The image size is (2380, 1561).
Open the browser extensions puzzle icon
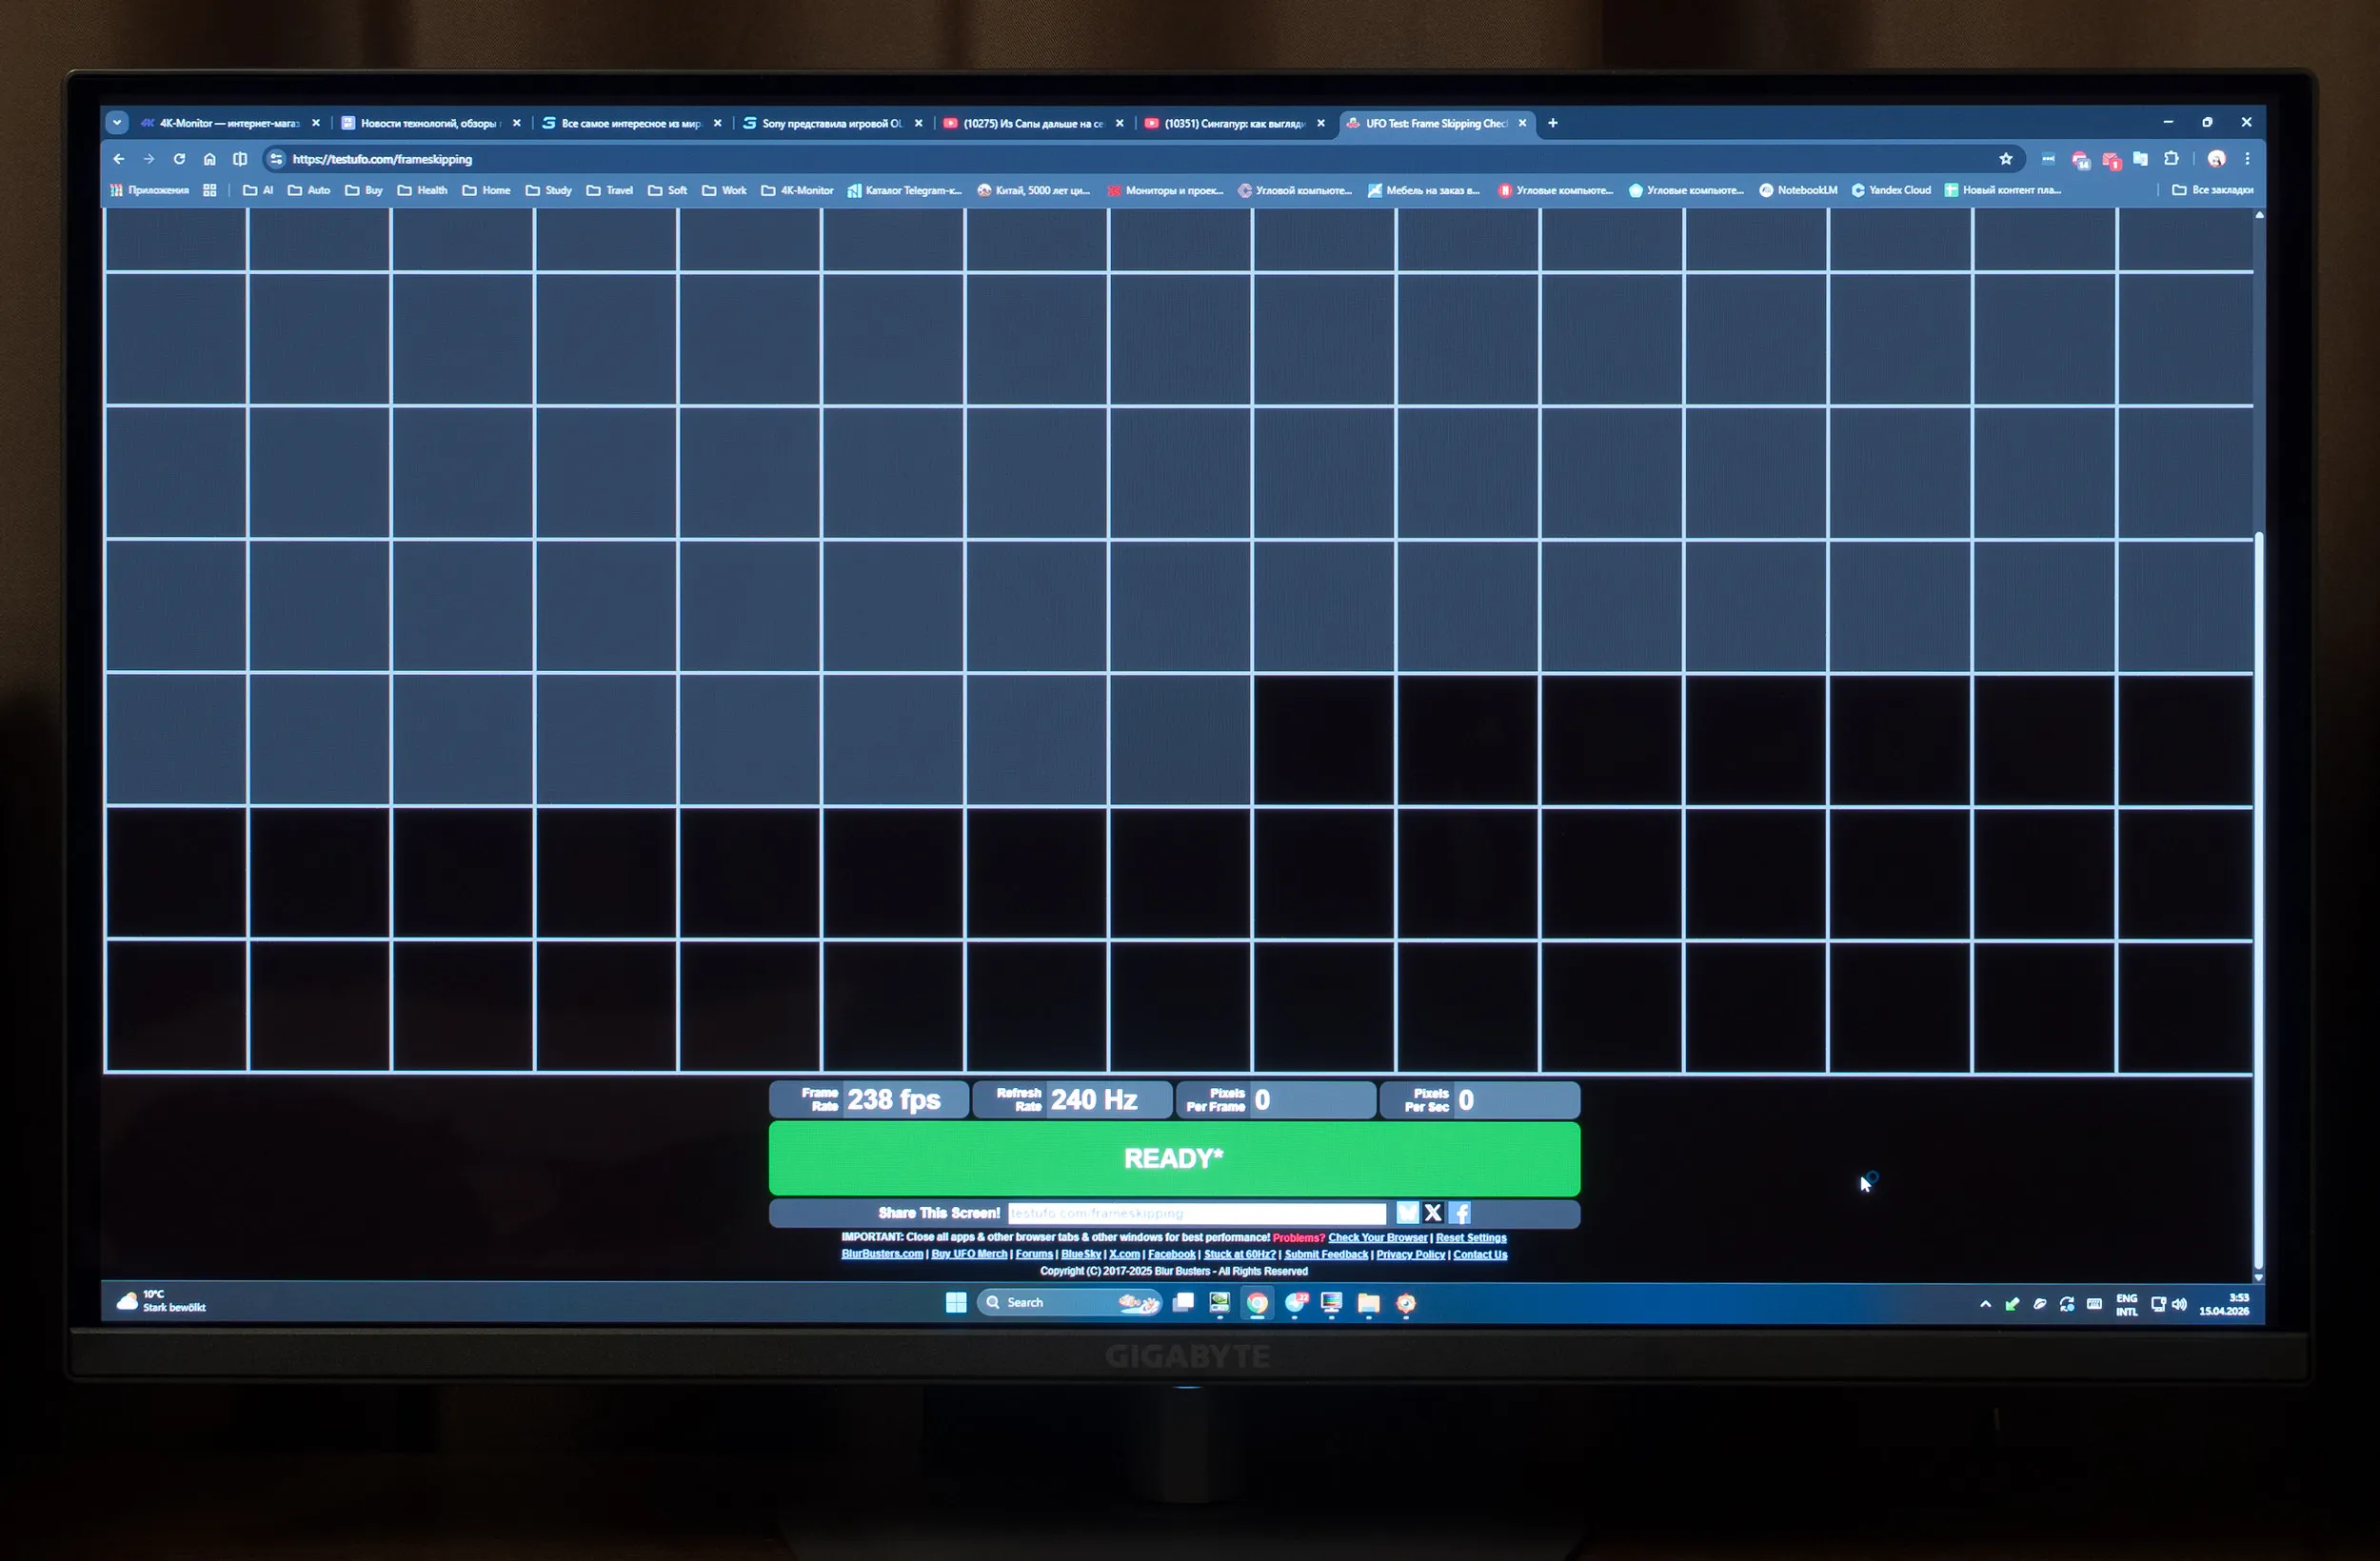click(2171, 159)
